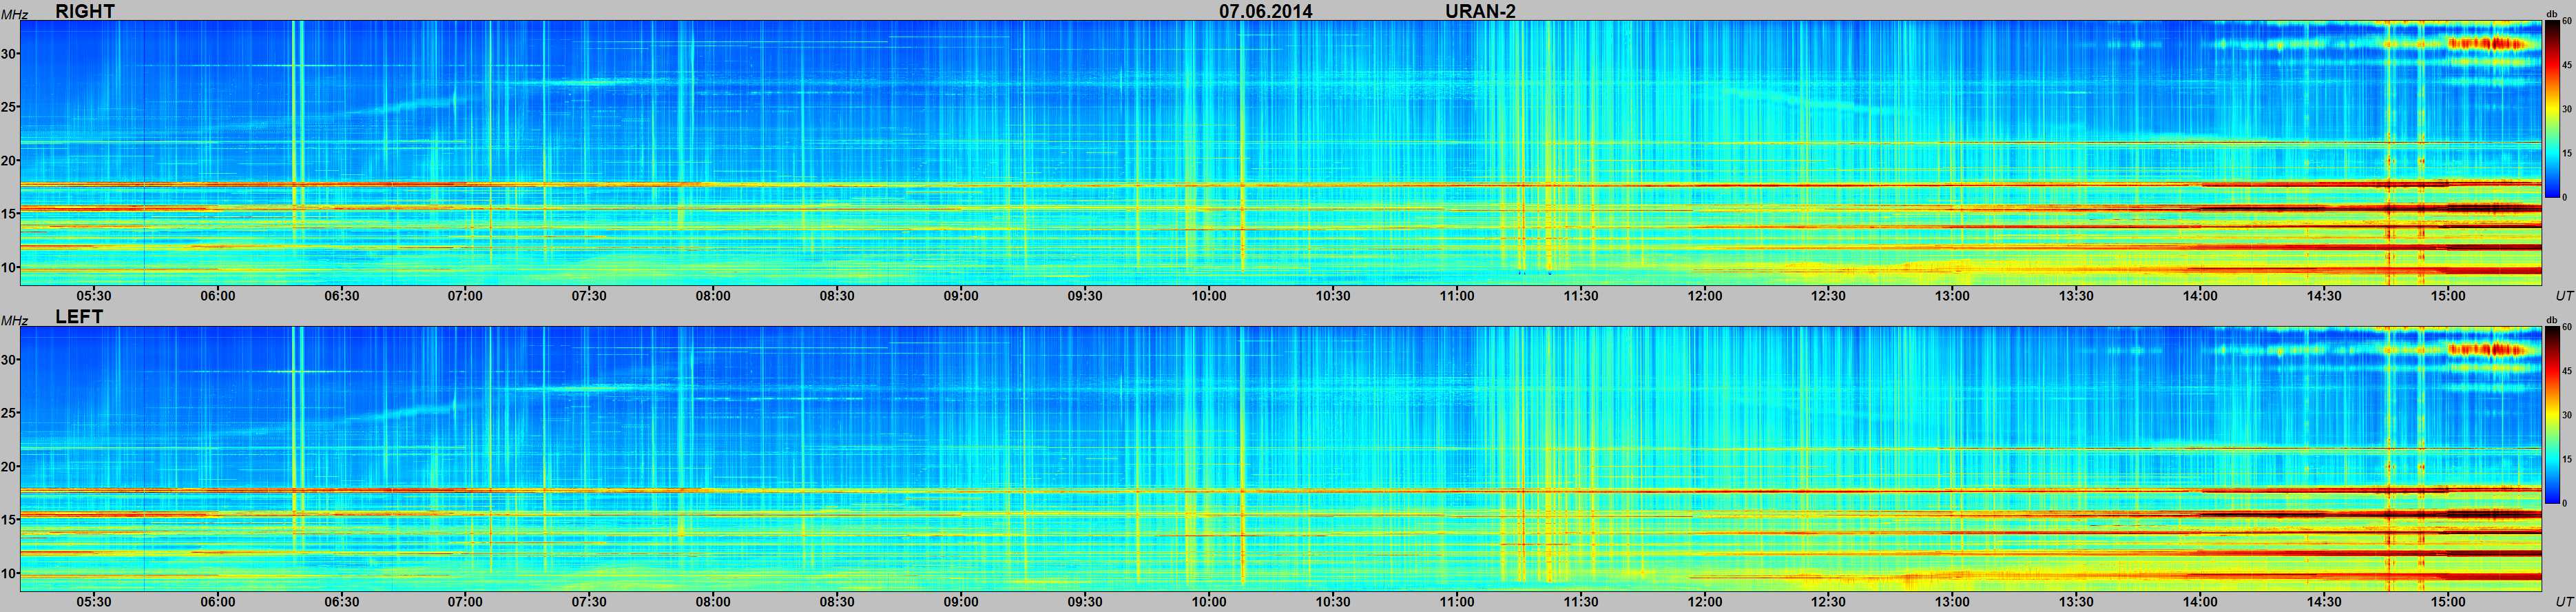Click 12:00 tick on RIGHT panel time axis
Image resolution: width=2576 pixels, height=612 pixels.
[x=1705, y=296]
